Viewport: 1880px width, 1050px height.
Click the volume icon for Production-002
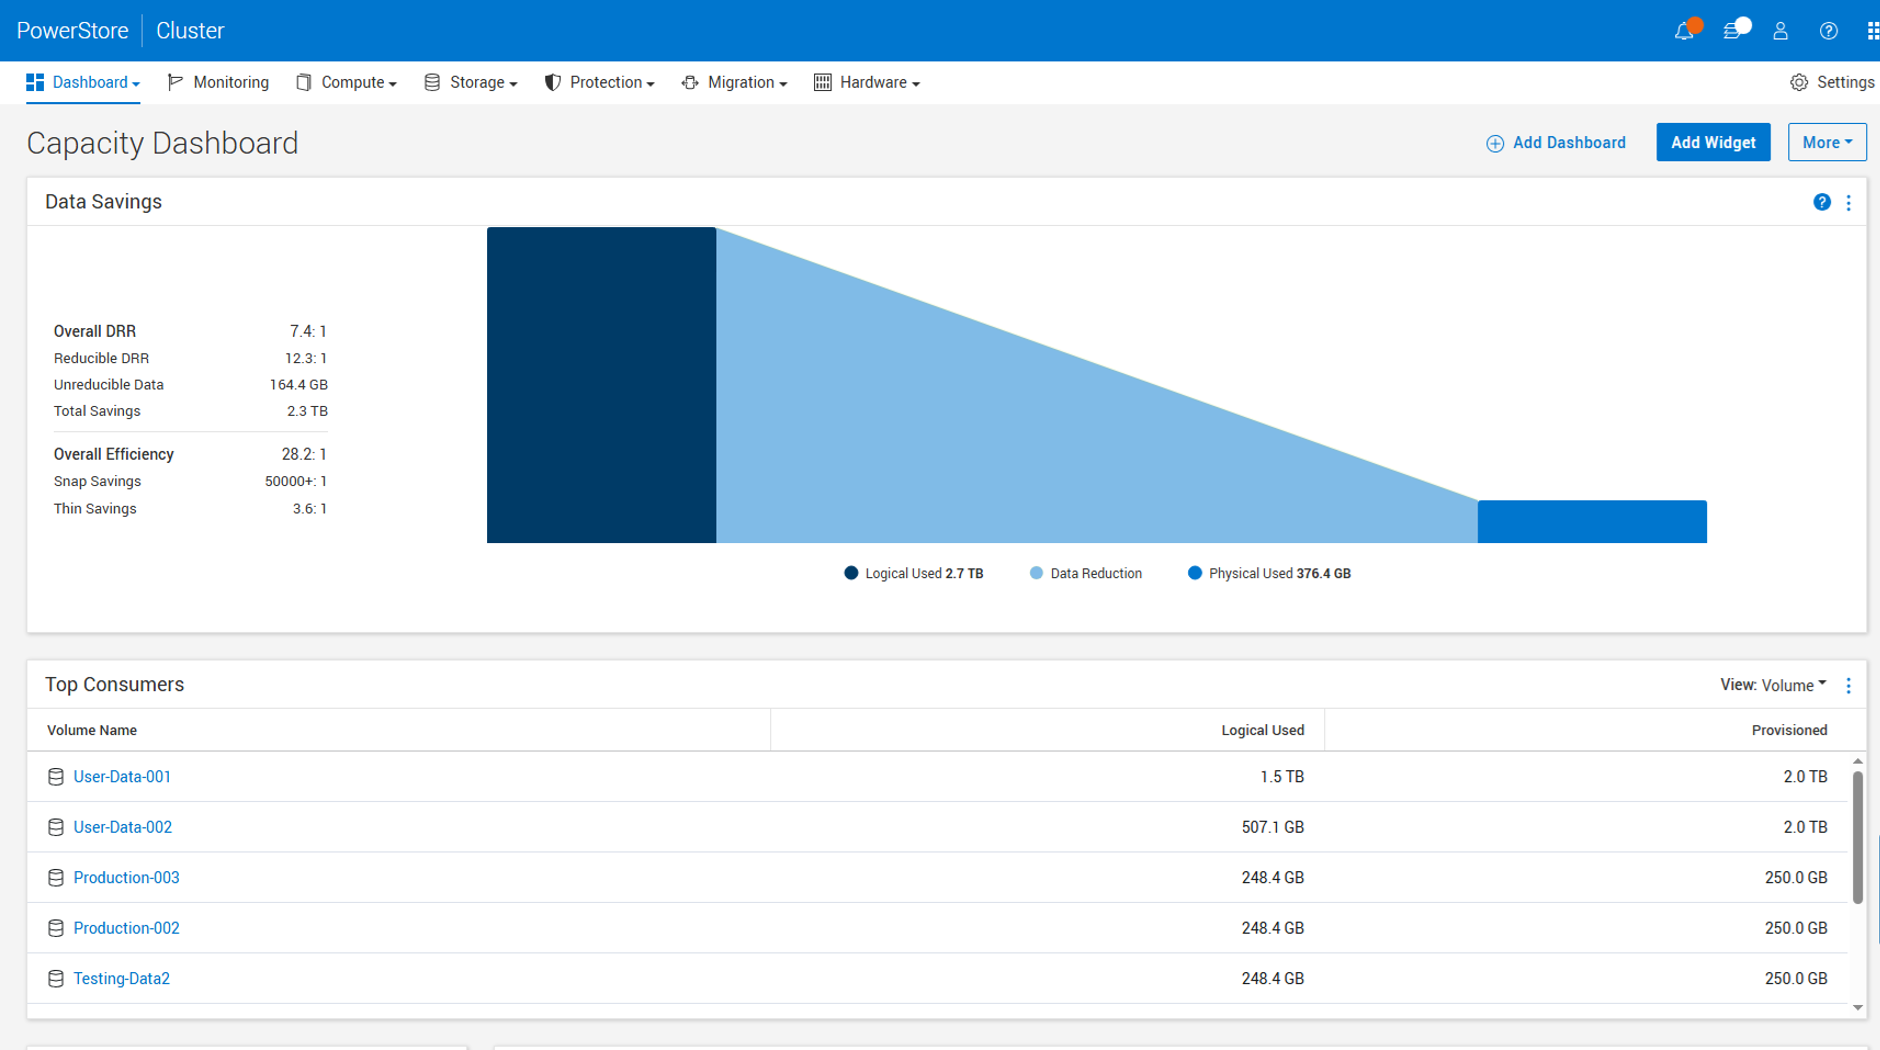pos(56,928)
